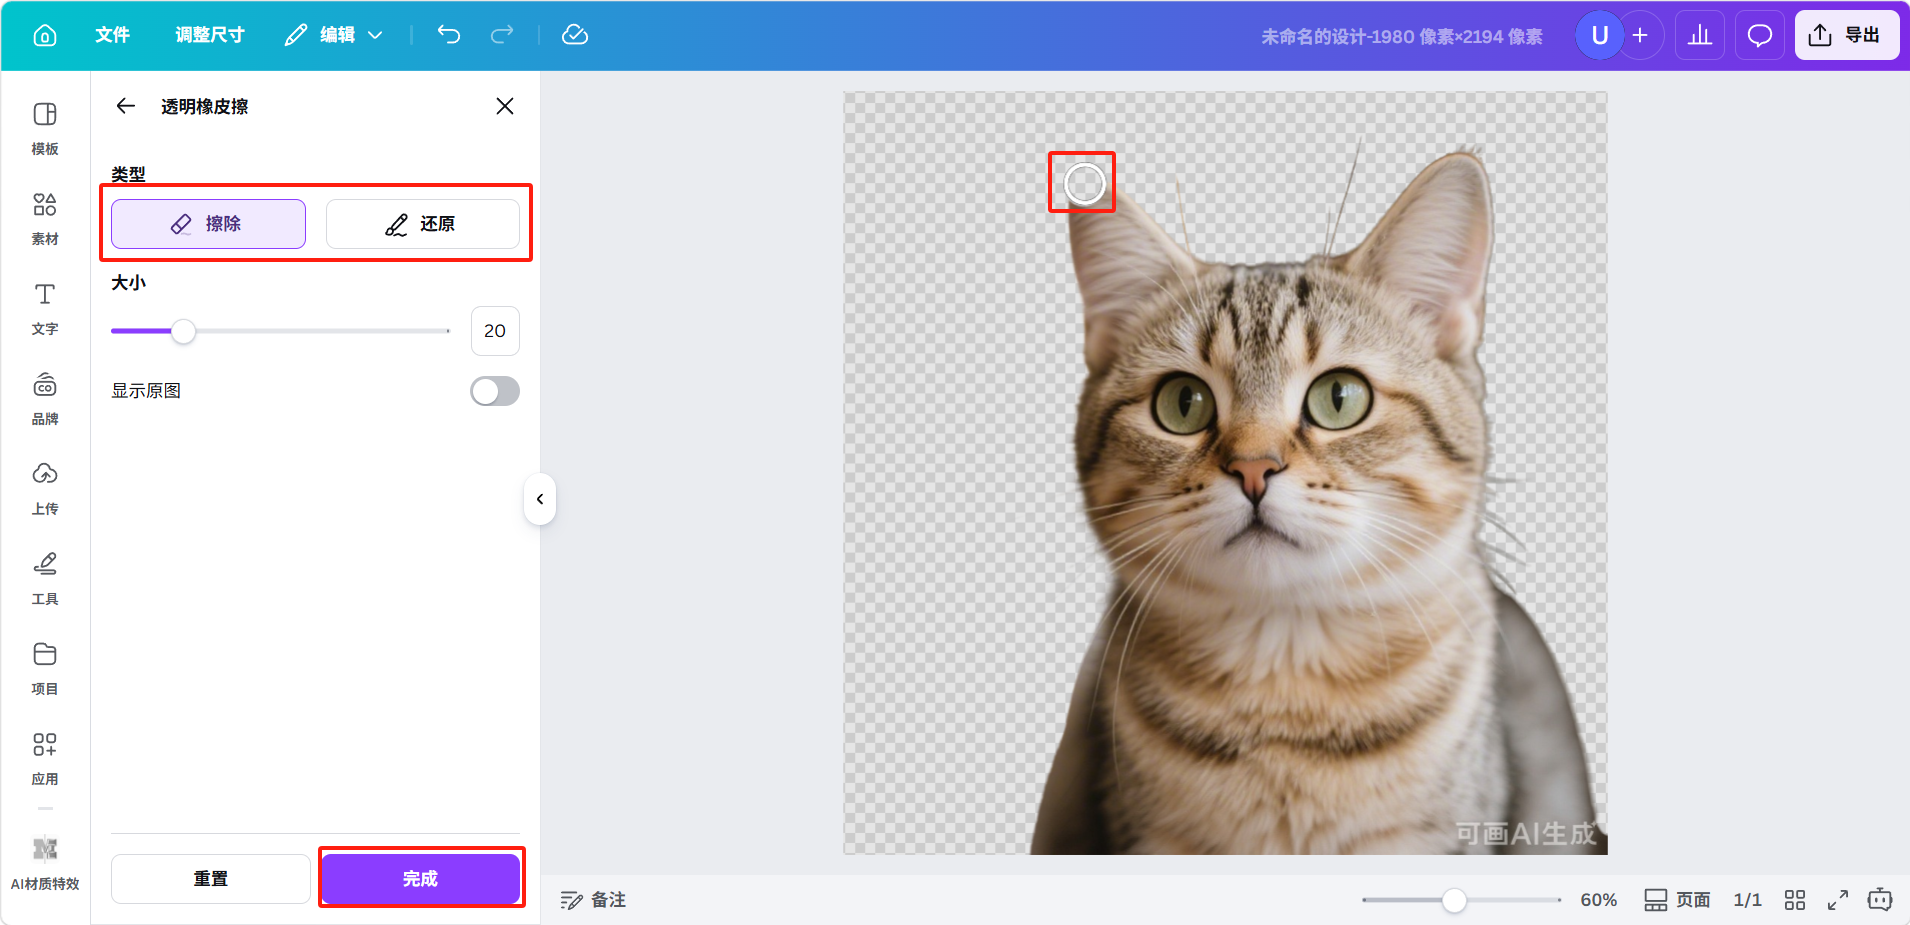This screenshot has width=1910, height=925.
Task: Redo the last action
Action: [x=502, y=35]
